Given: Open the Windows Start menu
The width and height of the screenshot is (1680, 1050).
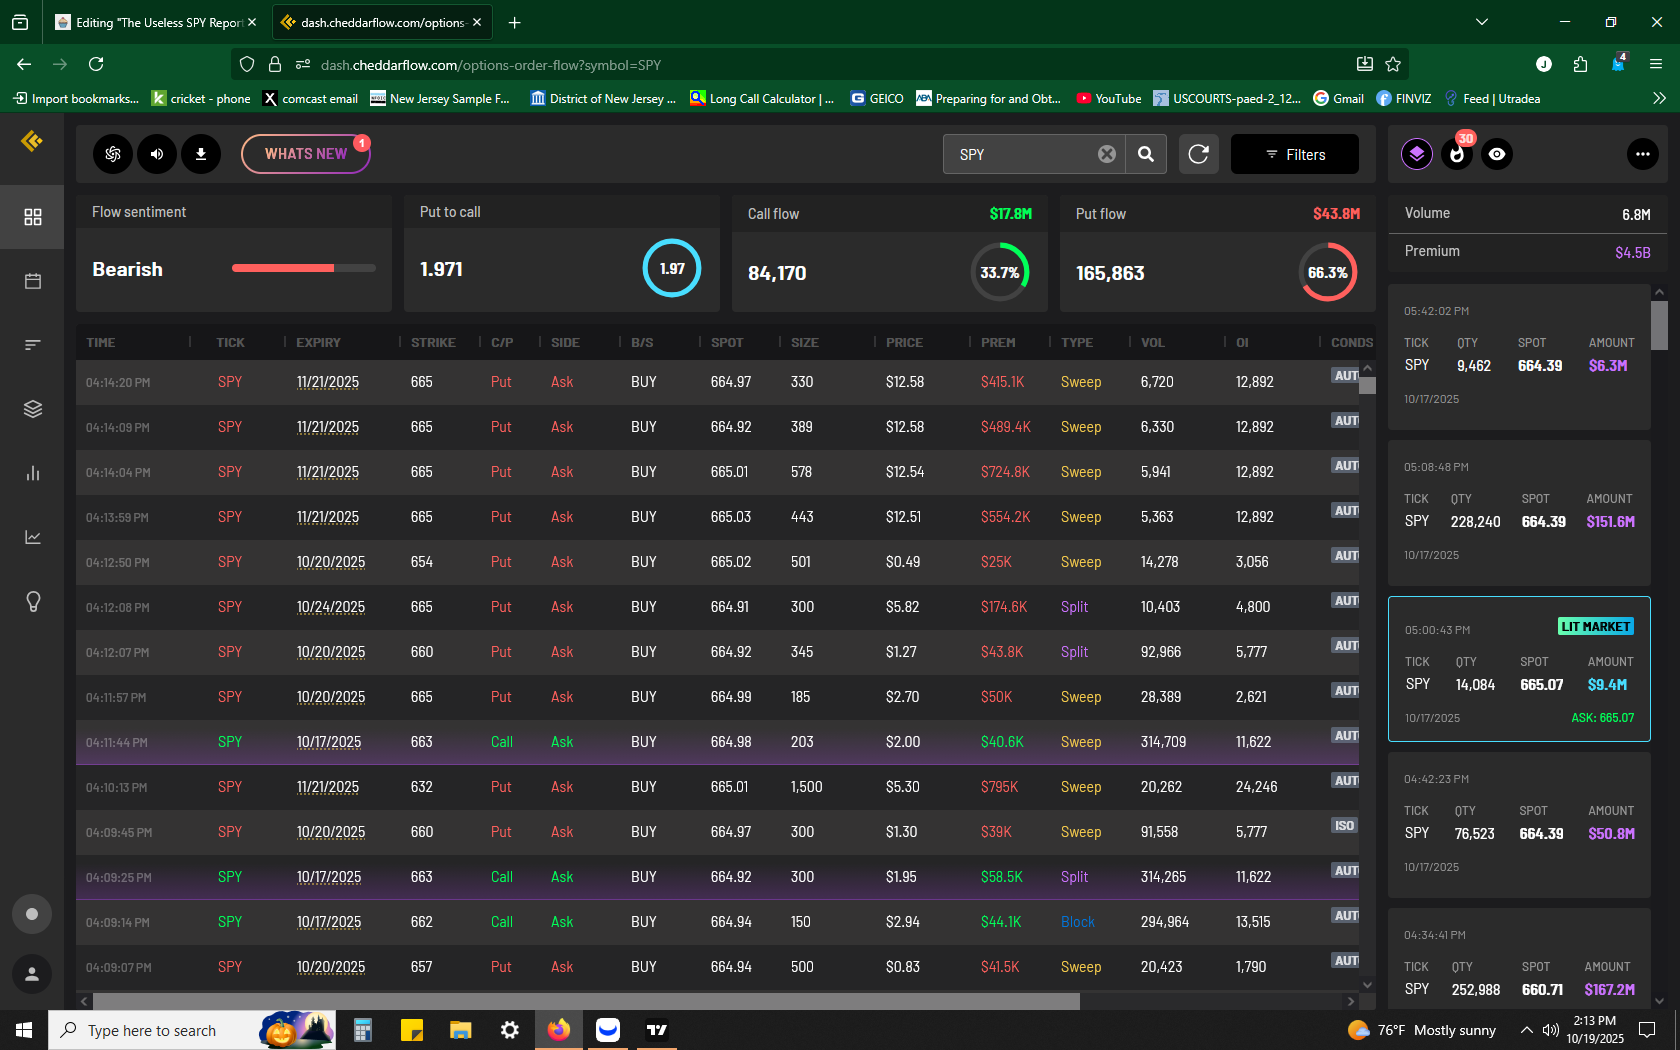Looking at the screenshot, I should pyautogui.click(x=24, y=1030).
